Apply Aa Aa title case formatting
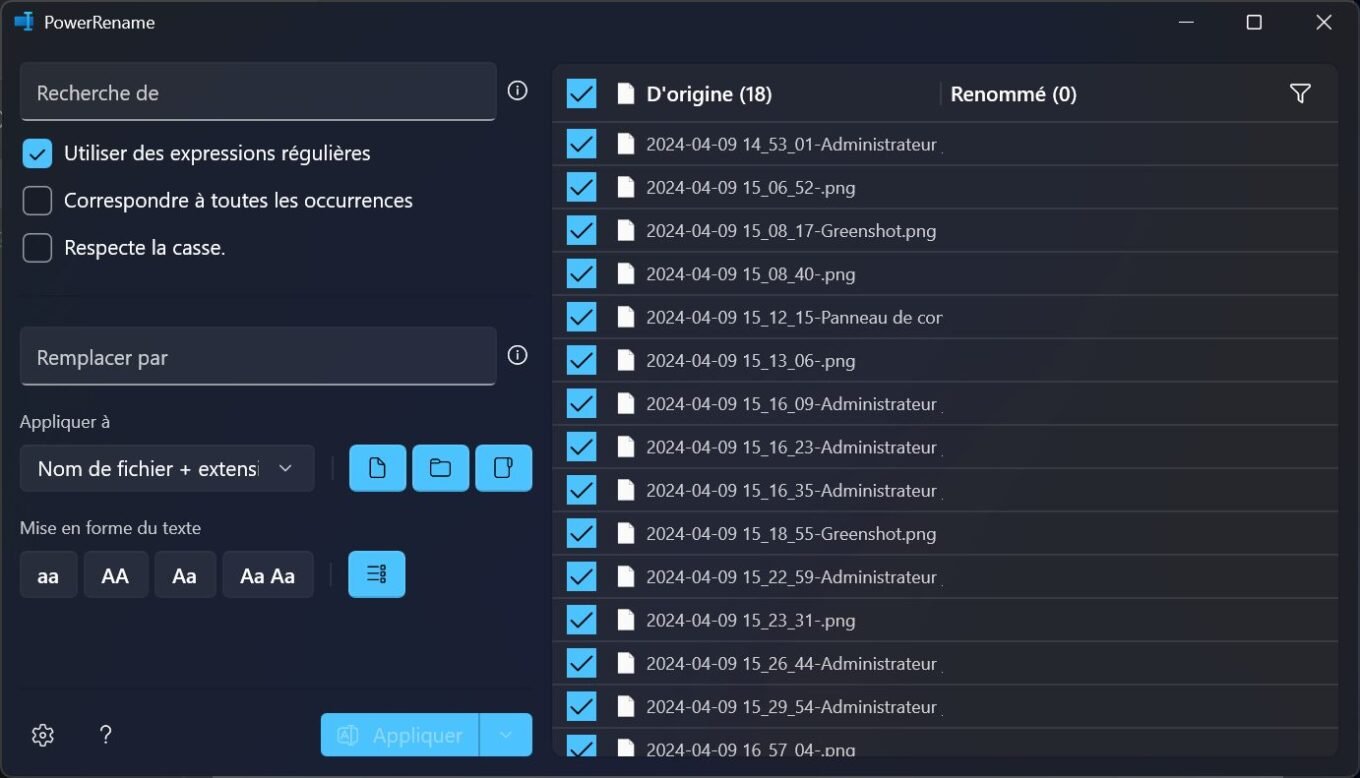This screenshot has width=1360, height=778. coord(268,575)
